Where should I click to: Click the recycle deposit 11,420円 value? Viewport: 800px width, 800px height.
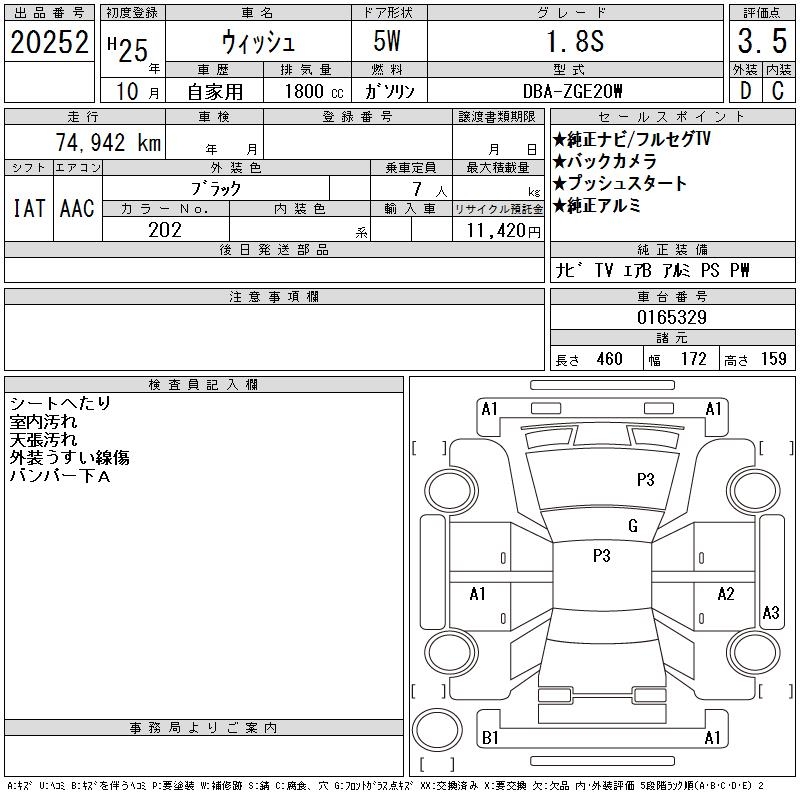point(503,231)
